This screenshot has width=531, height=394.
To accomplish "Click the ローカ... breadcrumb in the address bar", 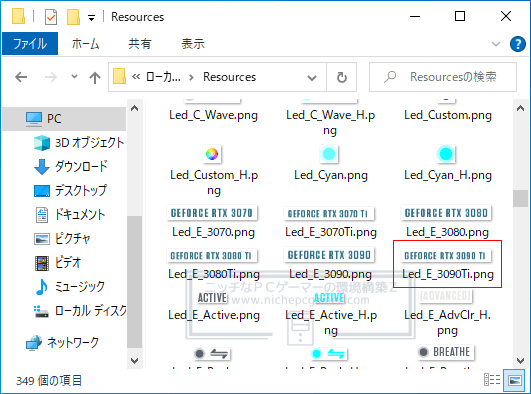I will click(163, 77).
